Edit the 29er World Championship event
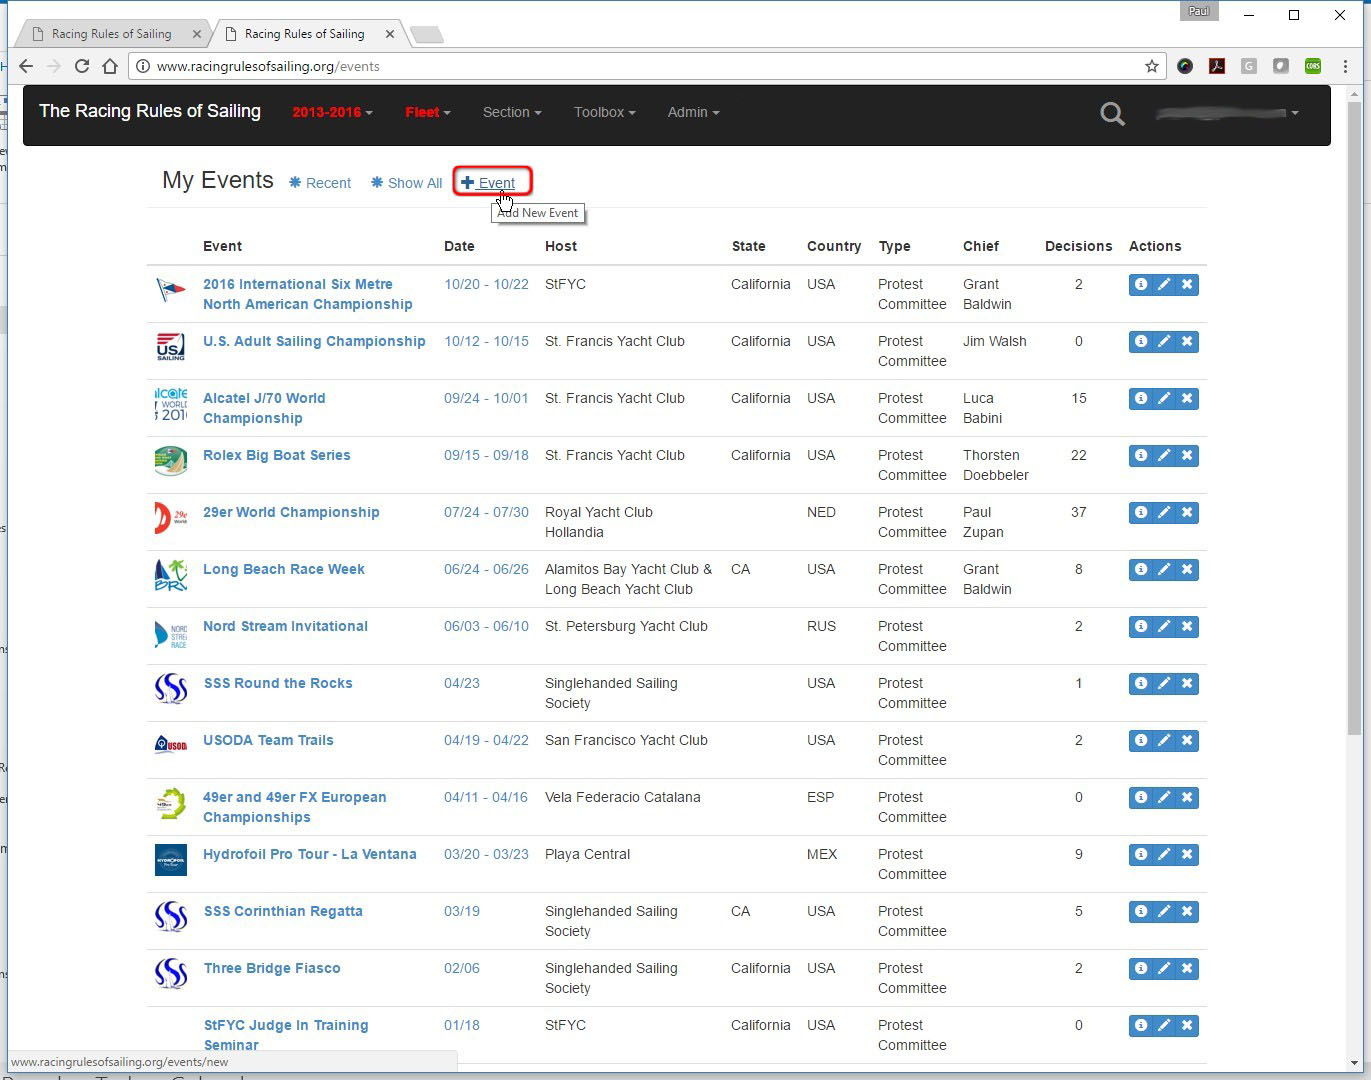This screenshot has height=1080, width=1371. 1164,512
